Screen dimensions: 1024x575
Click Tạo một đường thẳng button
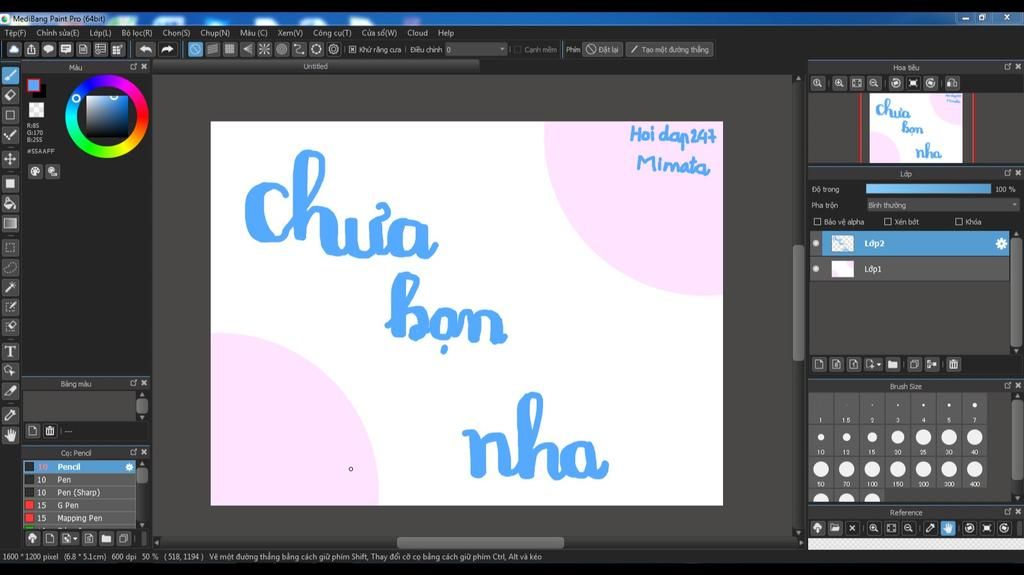pyautogui.click(x=669, y=50)
